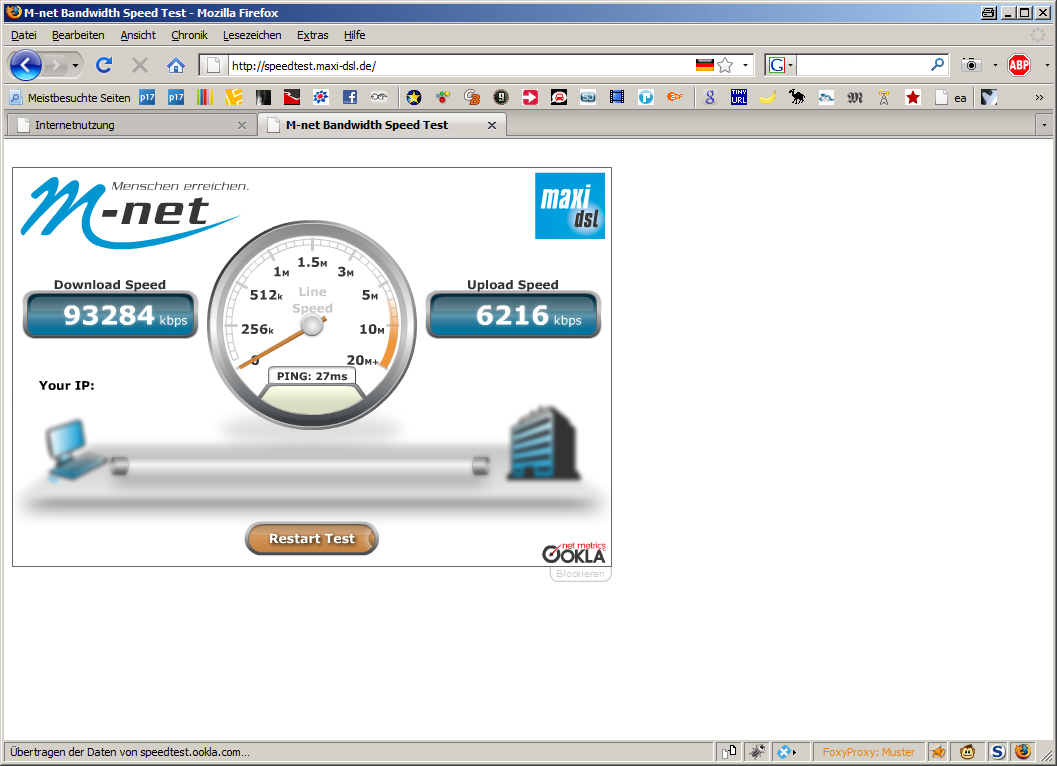The image size is (1057, 766).
Task: Open the camel bookmark icon
Action: click(x=797, y=97)
